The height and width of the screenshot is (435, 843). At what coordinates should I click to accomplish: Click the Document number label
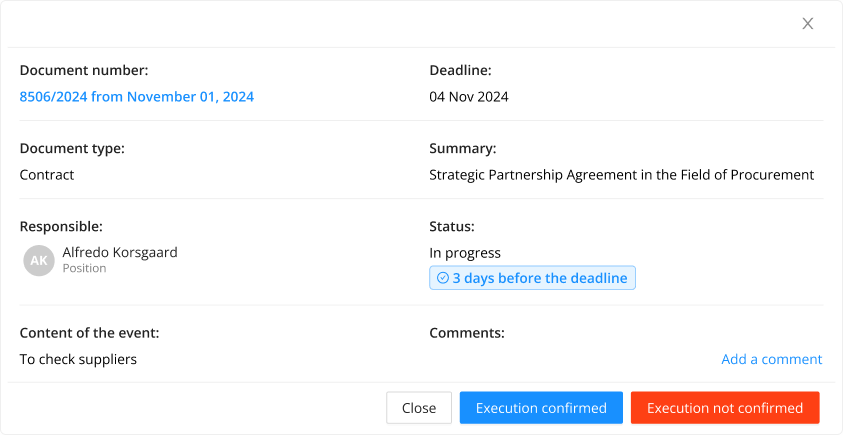[x=84, y=70]
